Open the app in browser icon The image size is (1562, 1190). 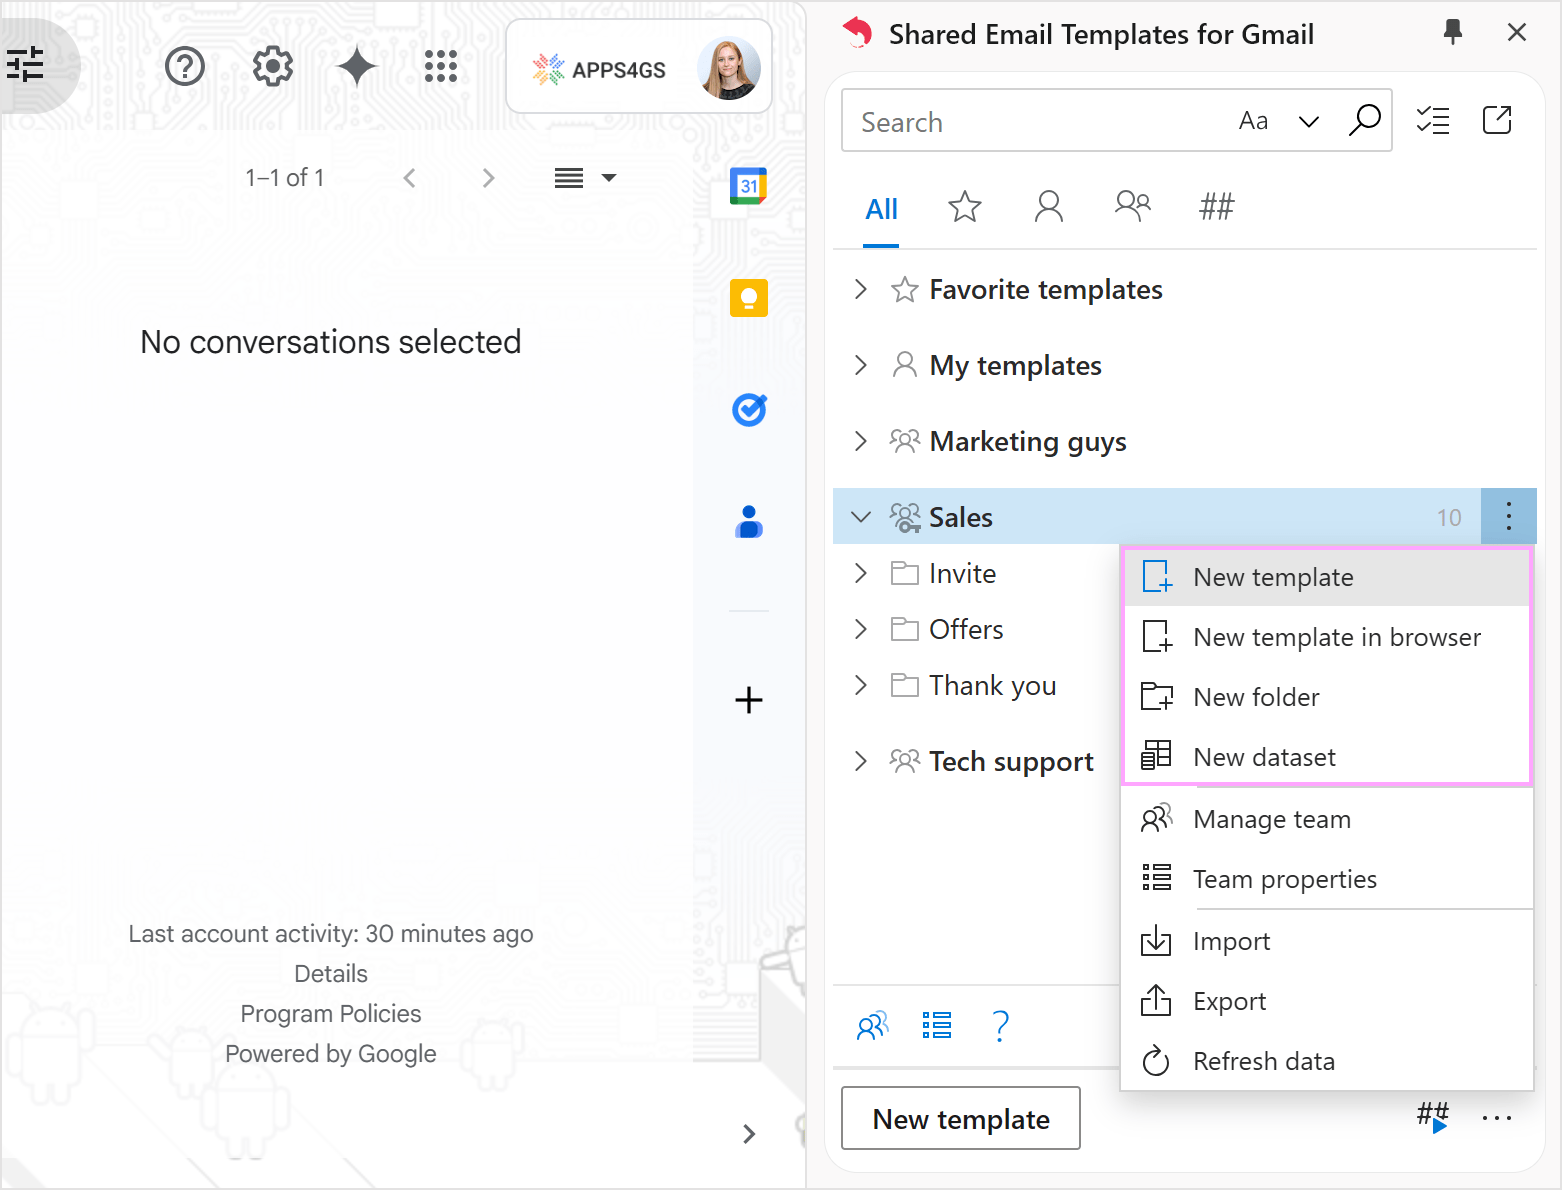pos(1497,120)
